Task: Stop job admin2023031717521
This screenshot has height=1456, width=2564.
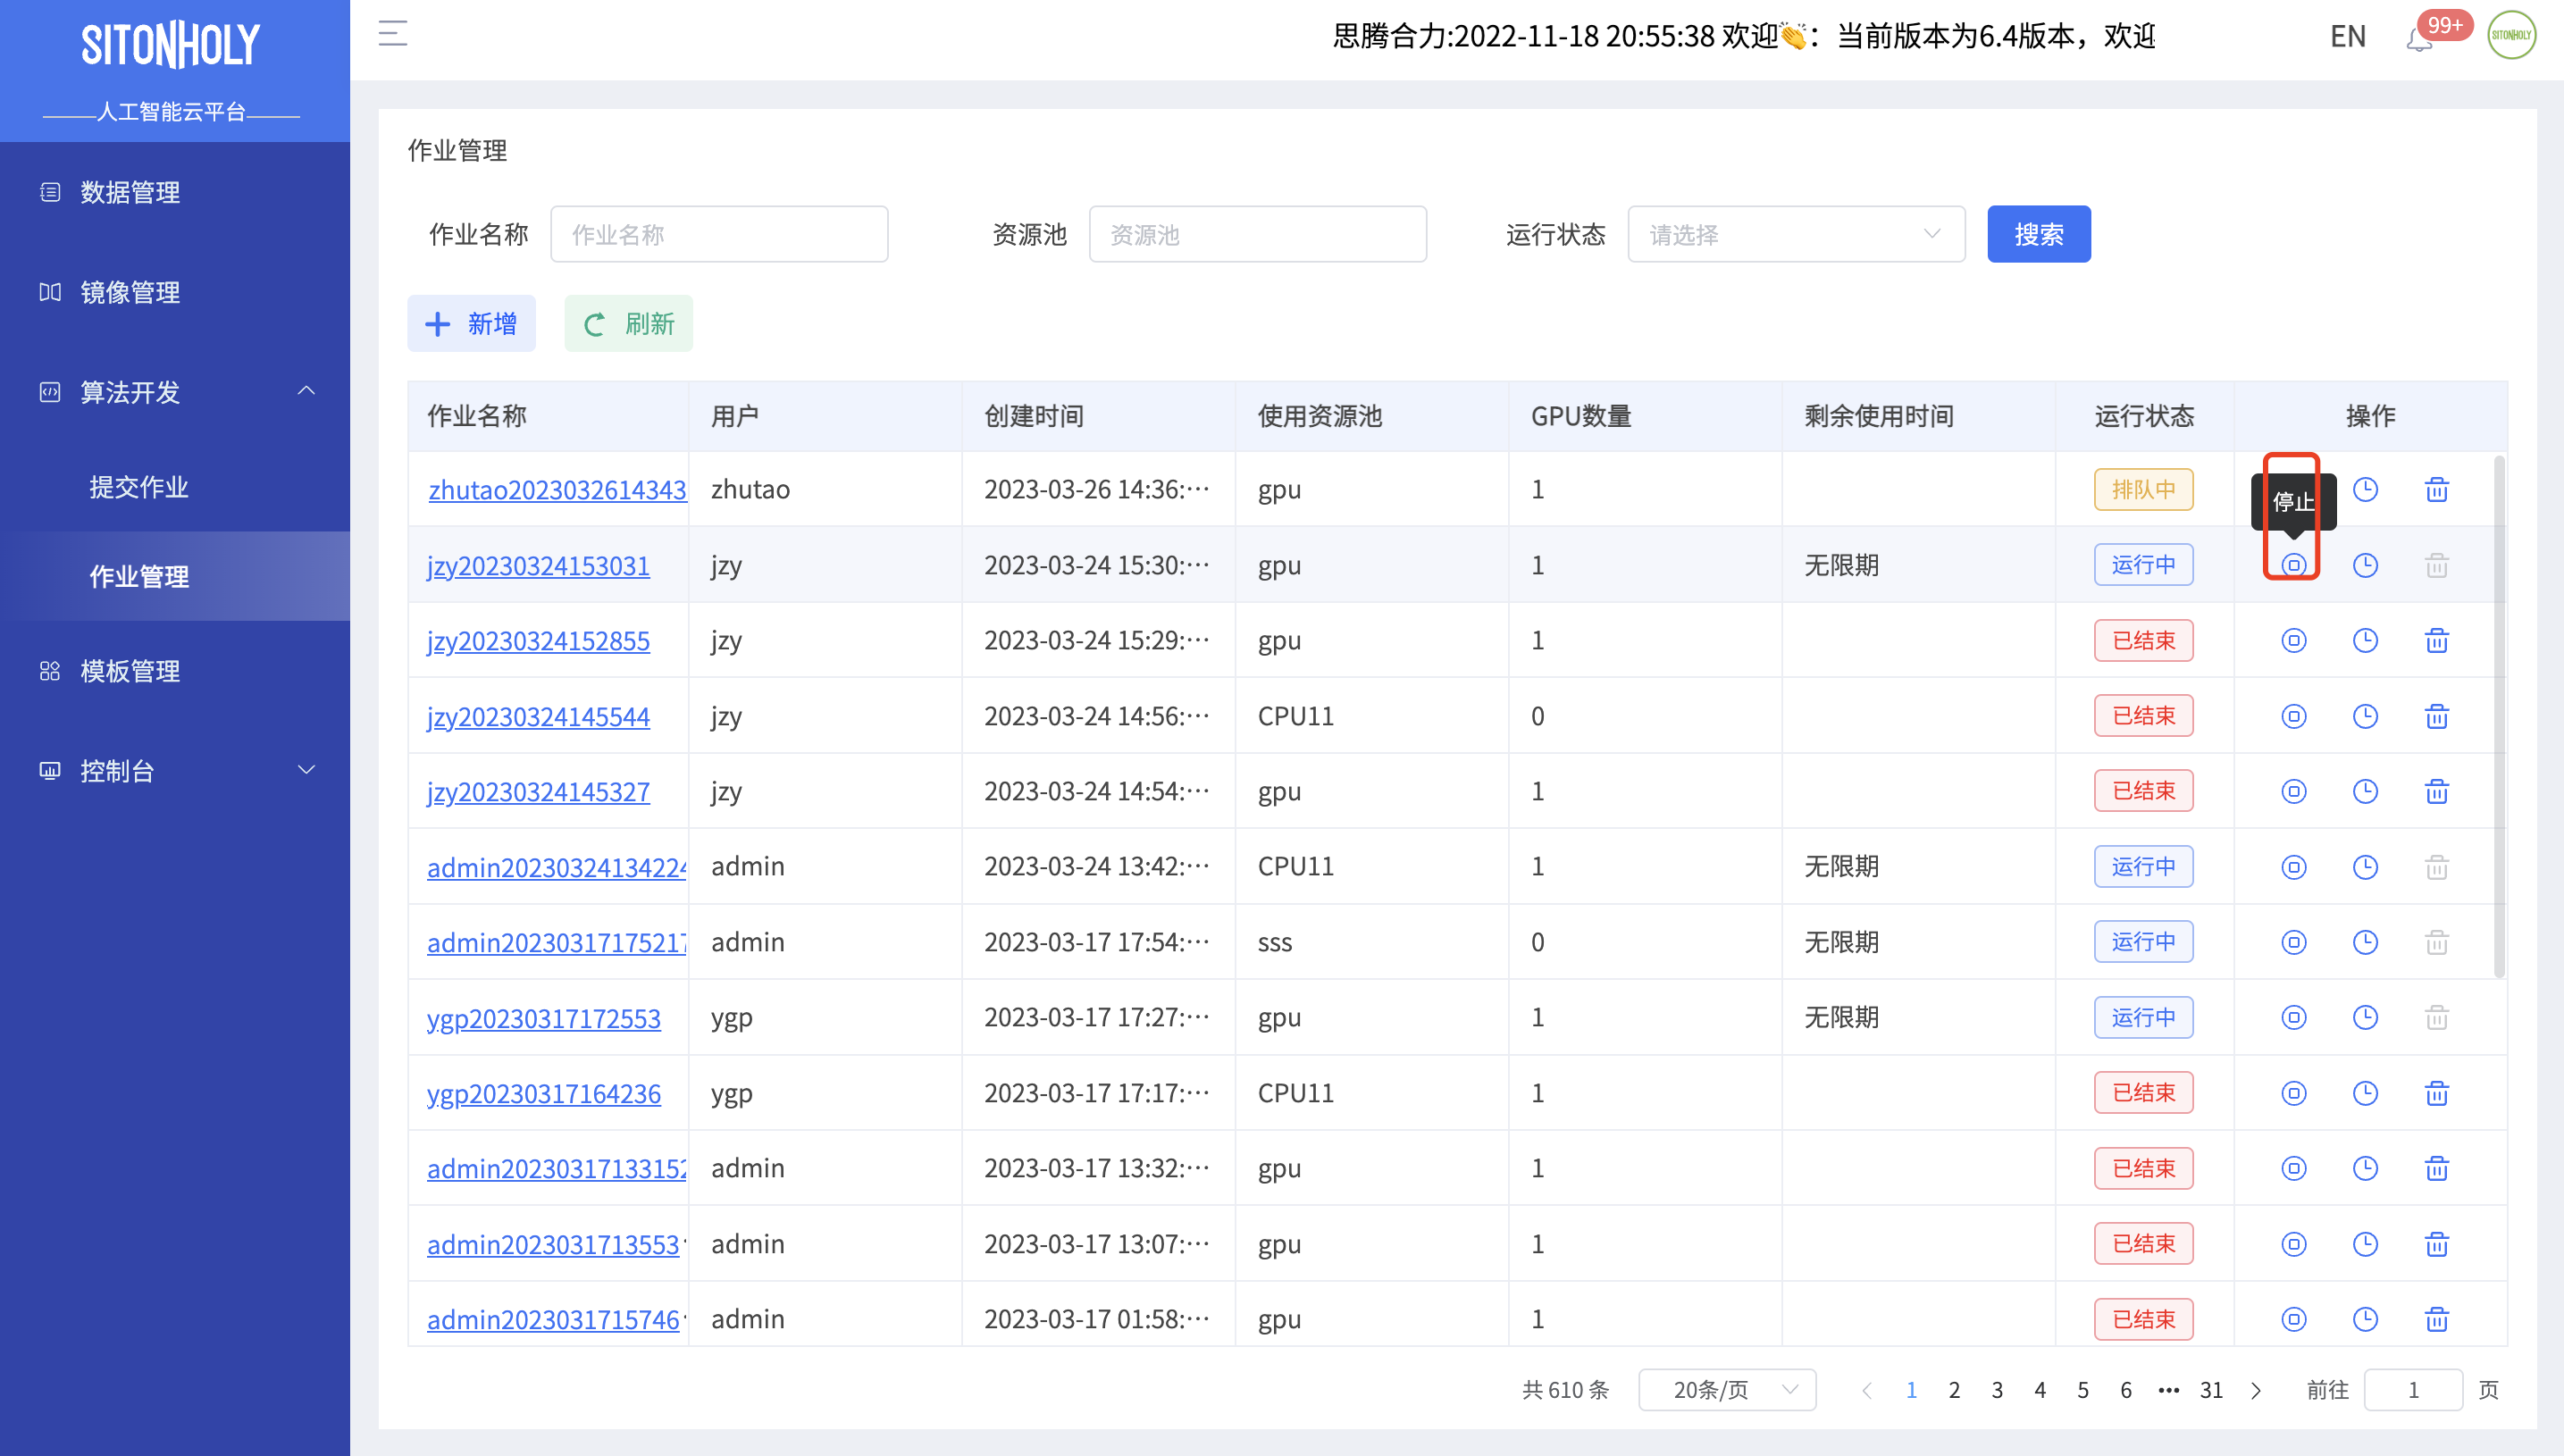Action: click(x=2293, y=942)
